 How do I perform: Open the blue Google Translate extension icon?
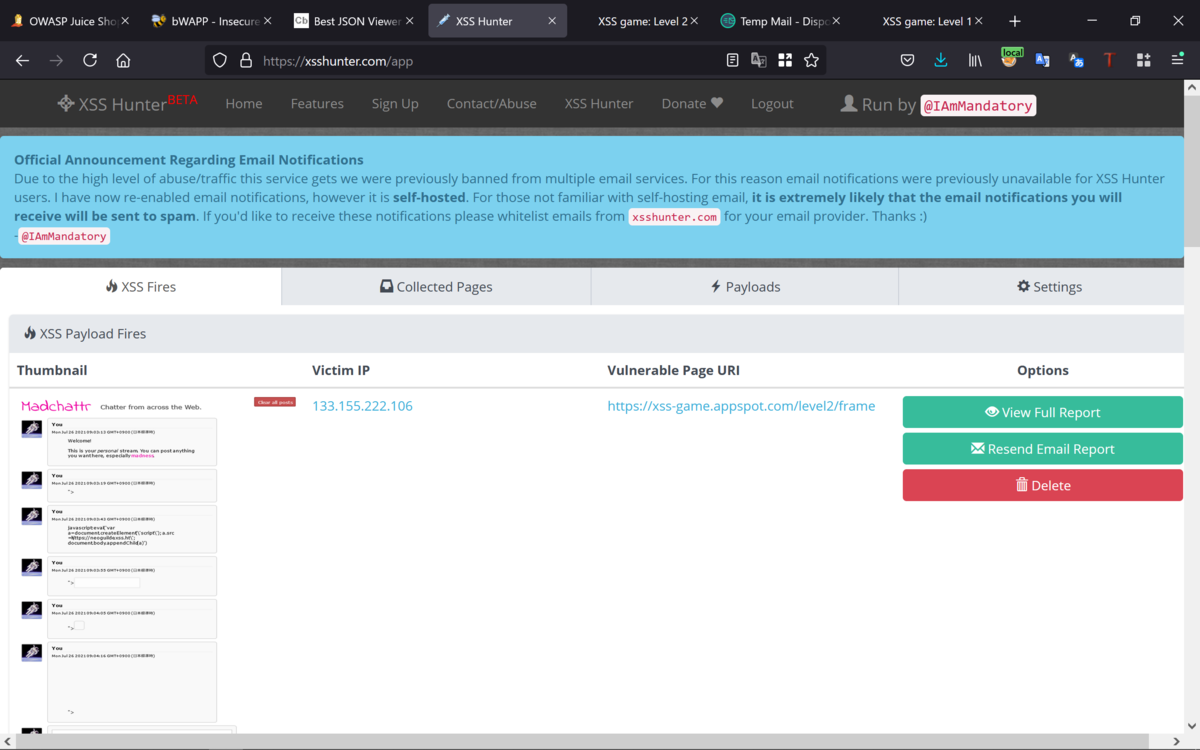1042,60
